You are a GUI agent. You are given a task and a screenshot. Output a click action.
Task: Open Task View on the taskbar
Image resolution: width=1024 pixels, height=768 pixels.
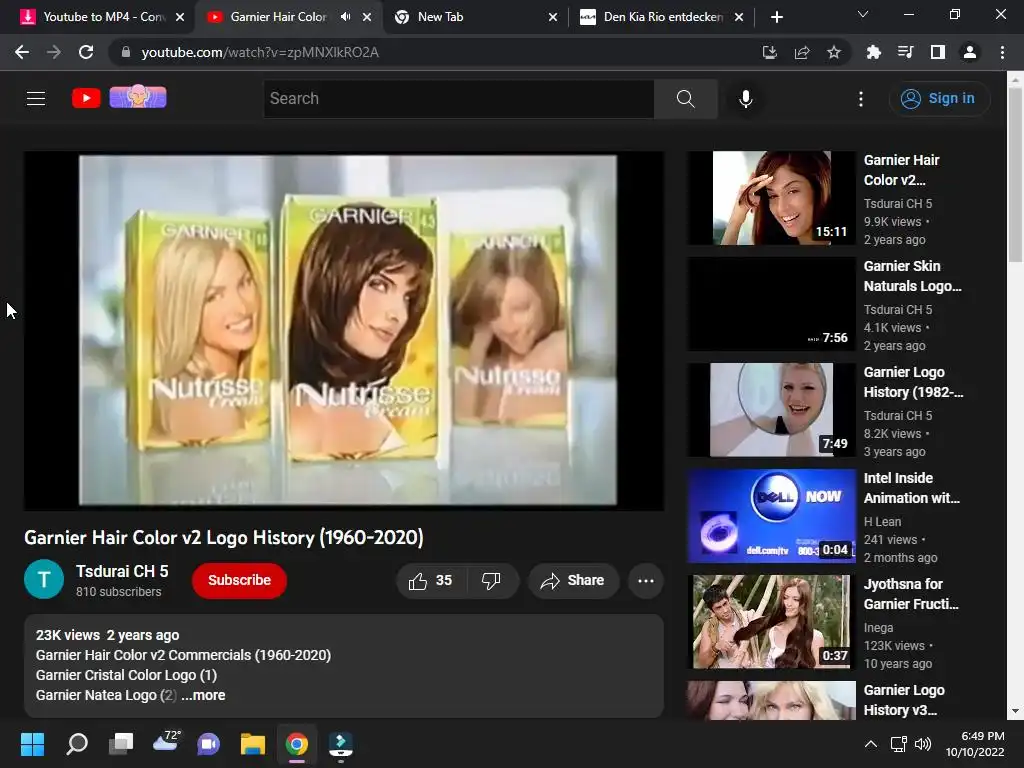(121, 744)
